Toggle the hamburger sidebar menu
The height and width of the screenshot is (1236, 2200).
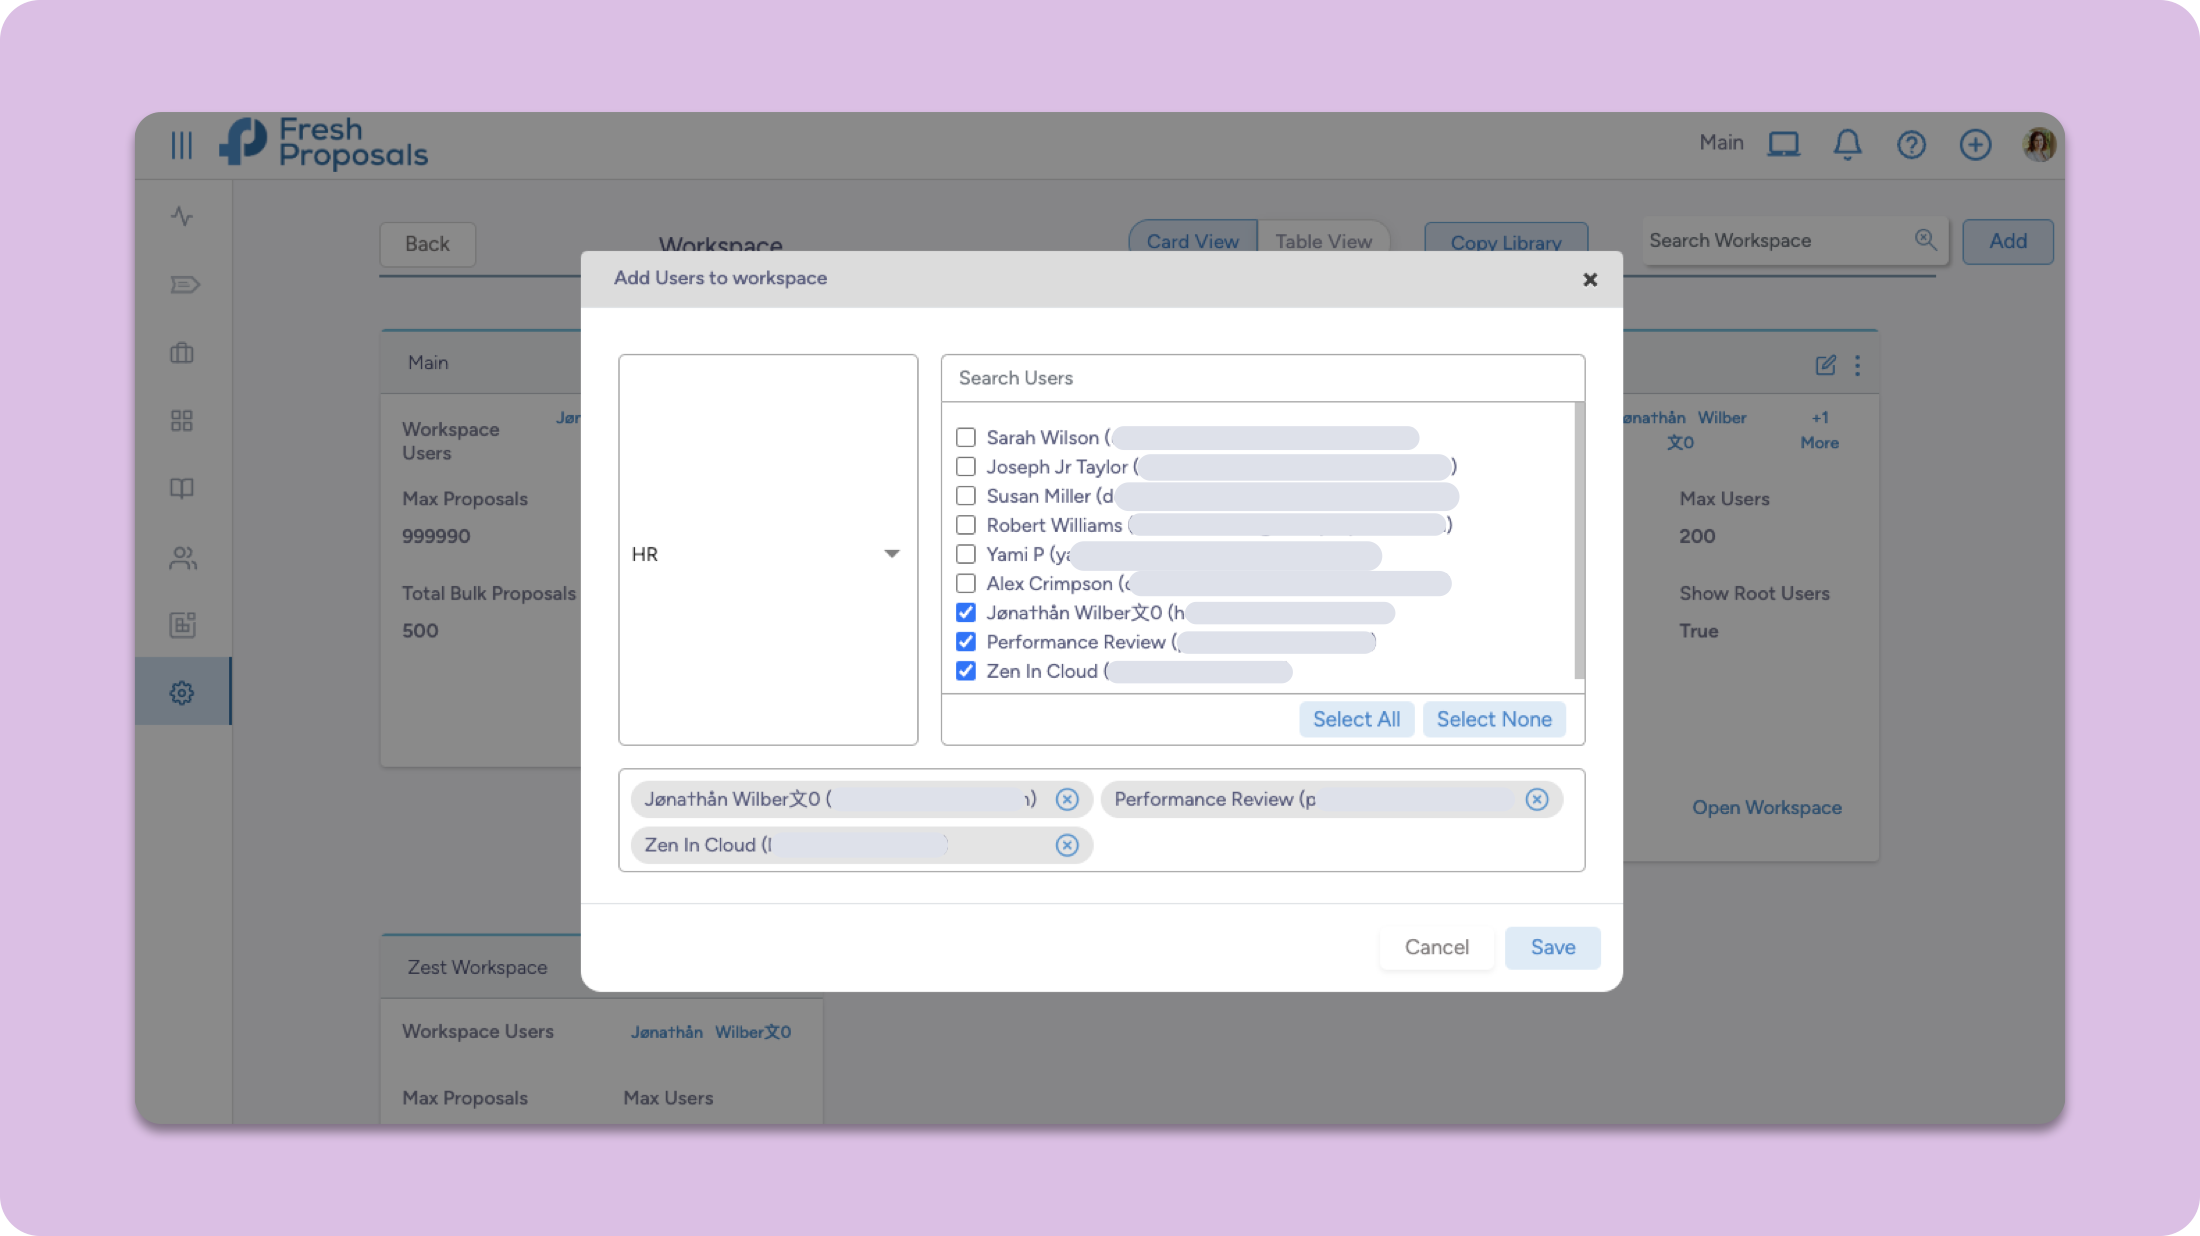(x=181, y=145)
